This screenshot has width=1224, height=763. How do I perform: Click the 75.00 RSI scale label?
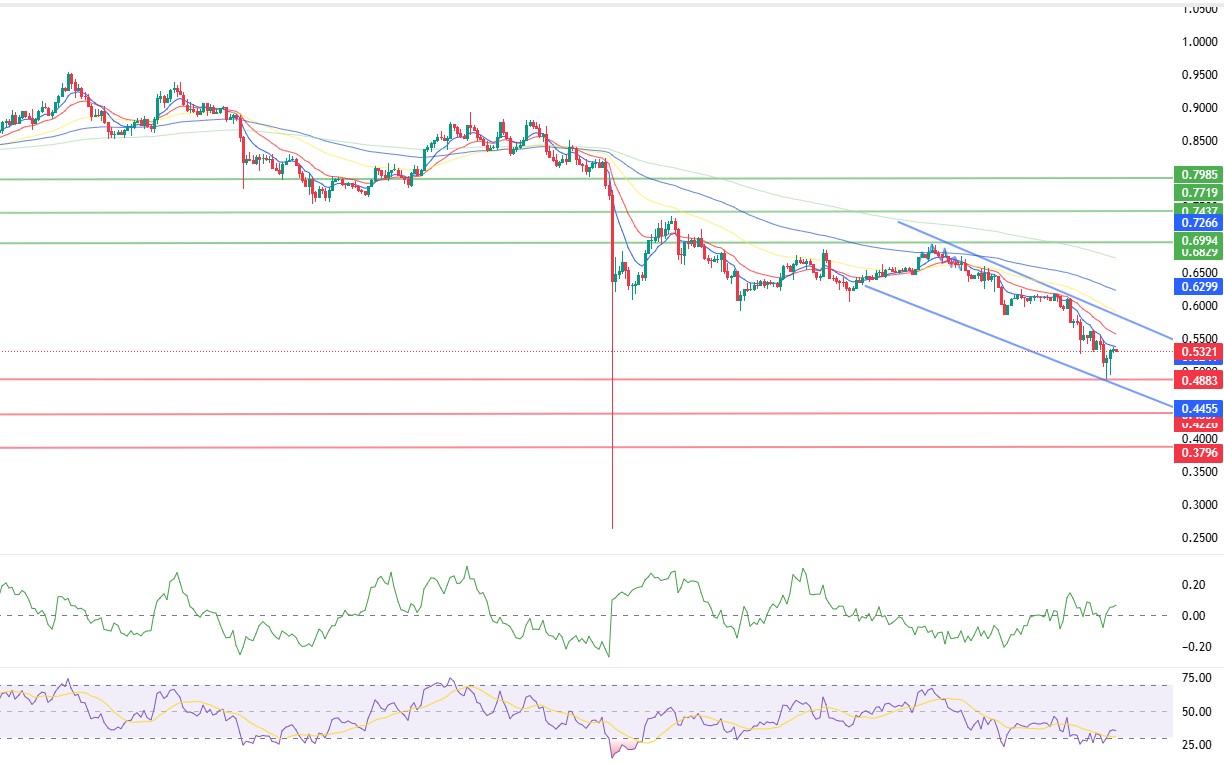click(x=1195, y=679)
